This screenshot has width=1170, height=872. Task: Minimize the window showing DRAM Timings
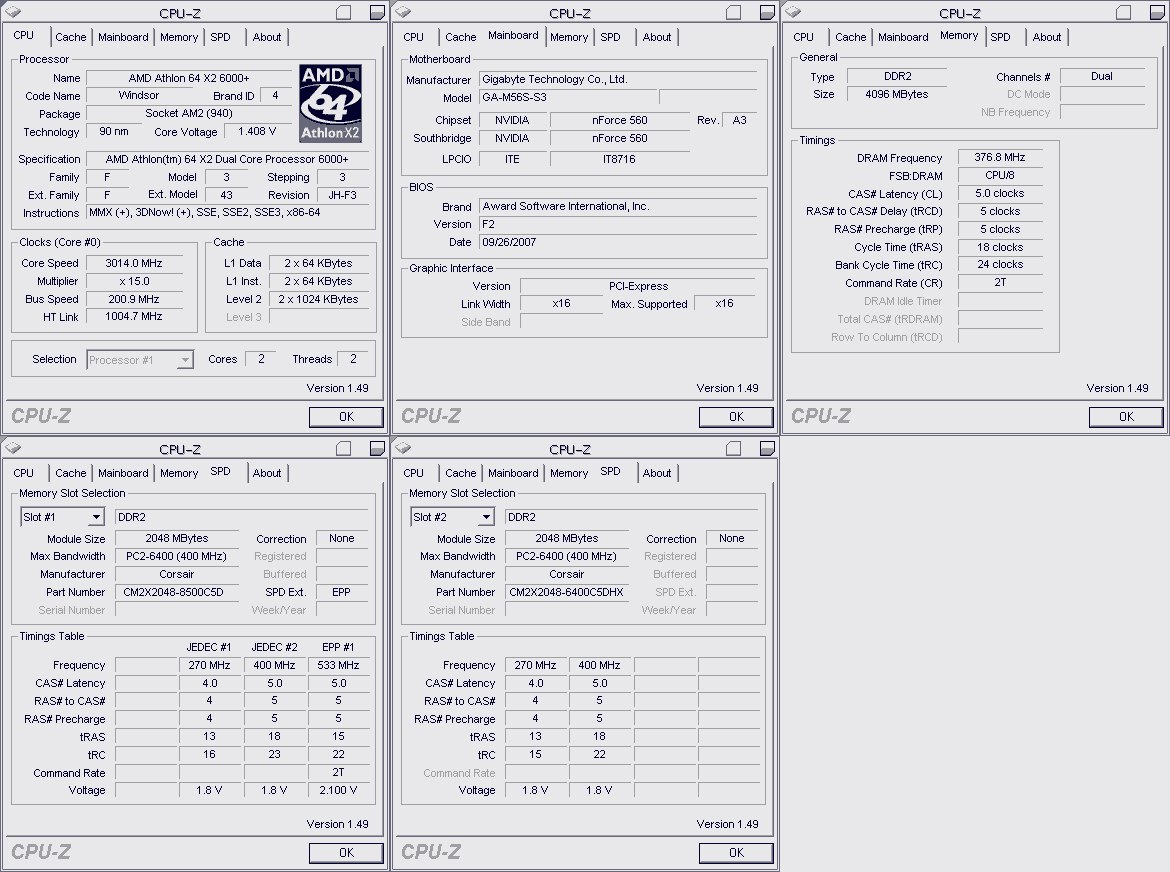1124,12
